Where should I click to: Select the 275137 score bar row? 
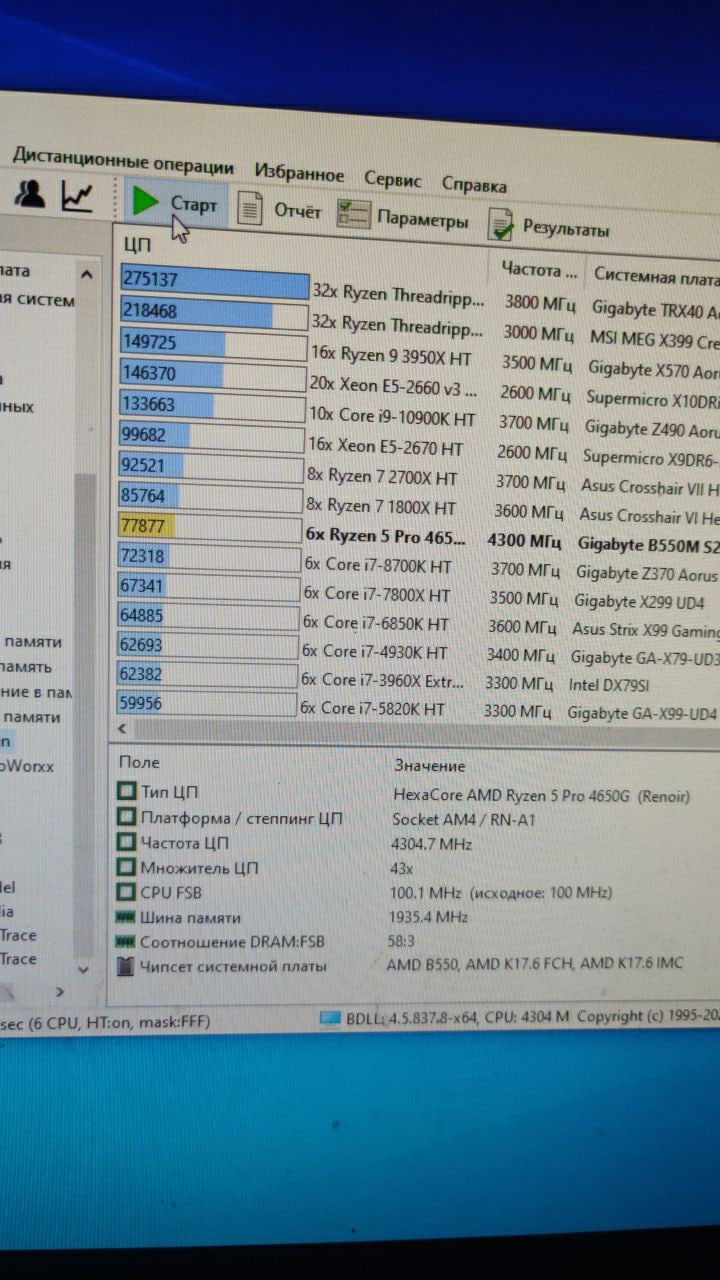click(214, 282)
